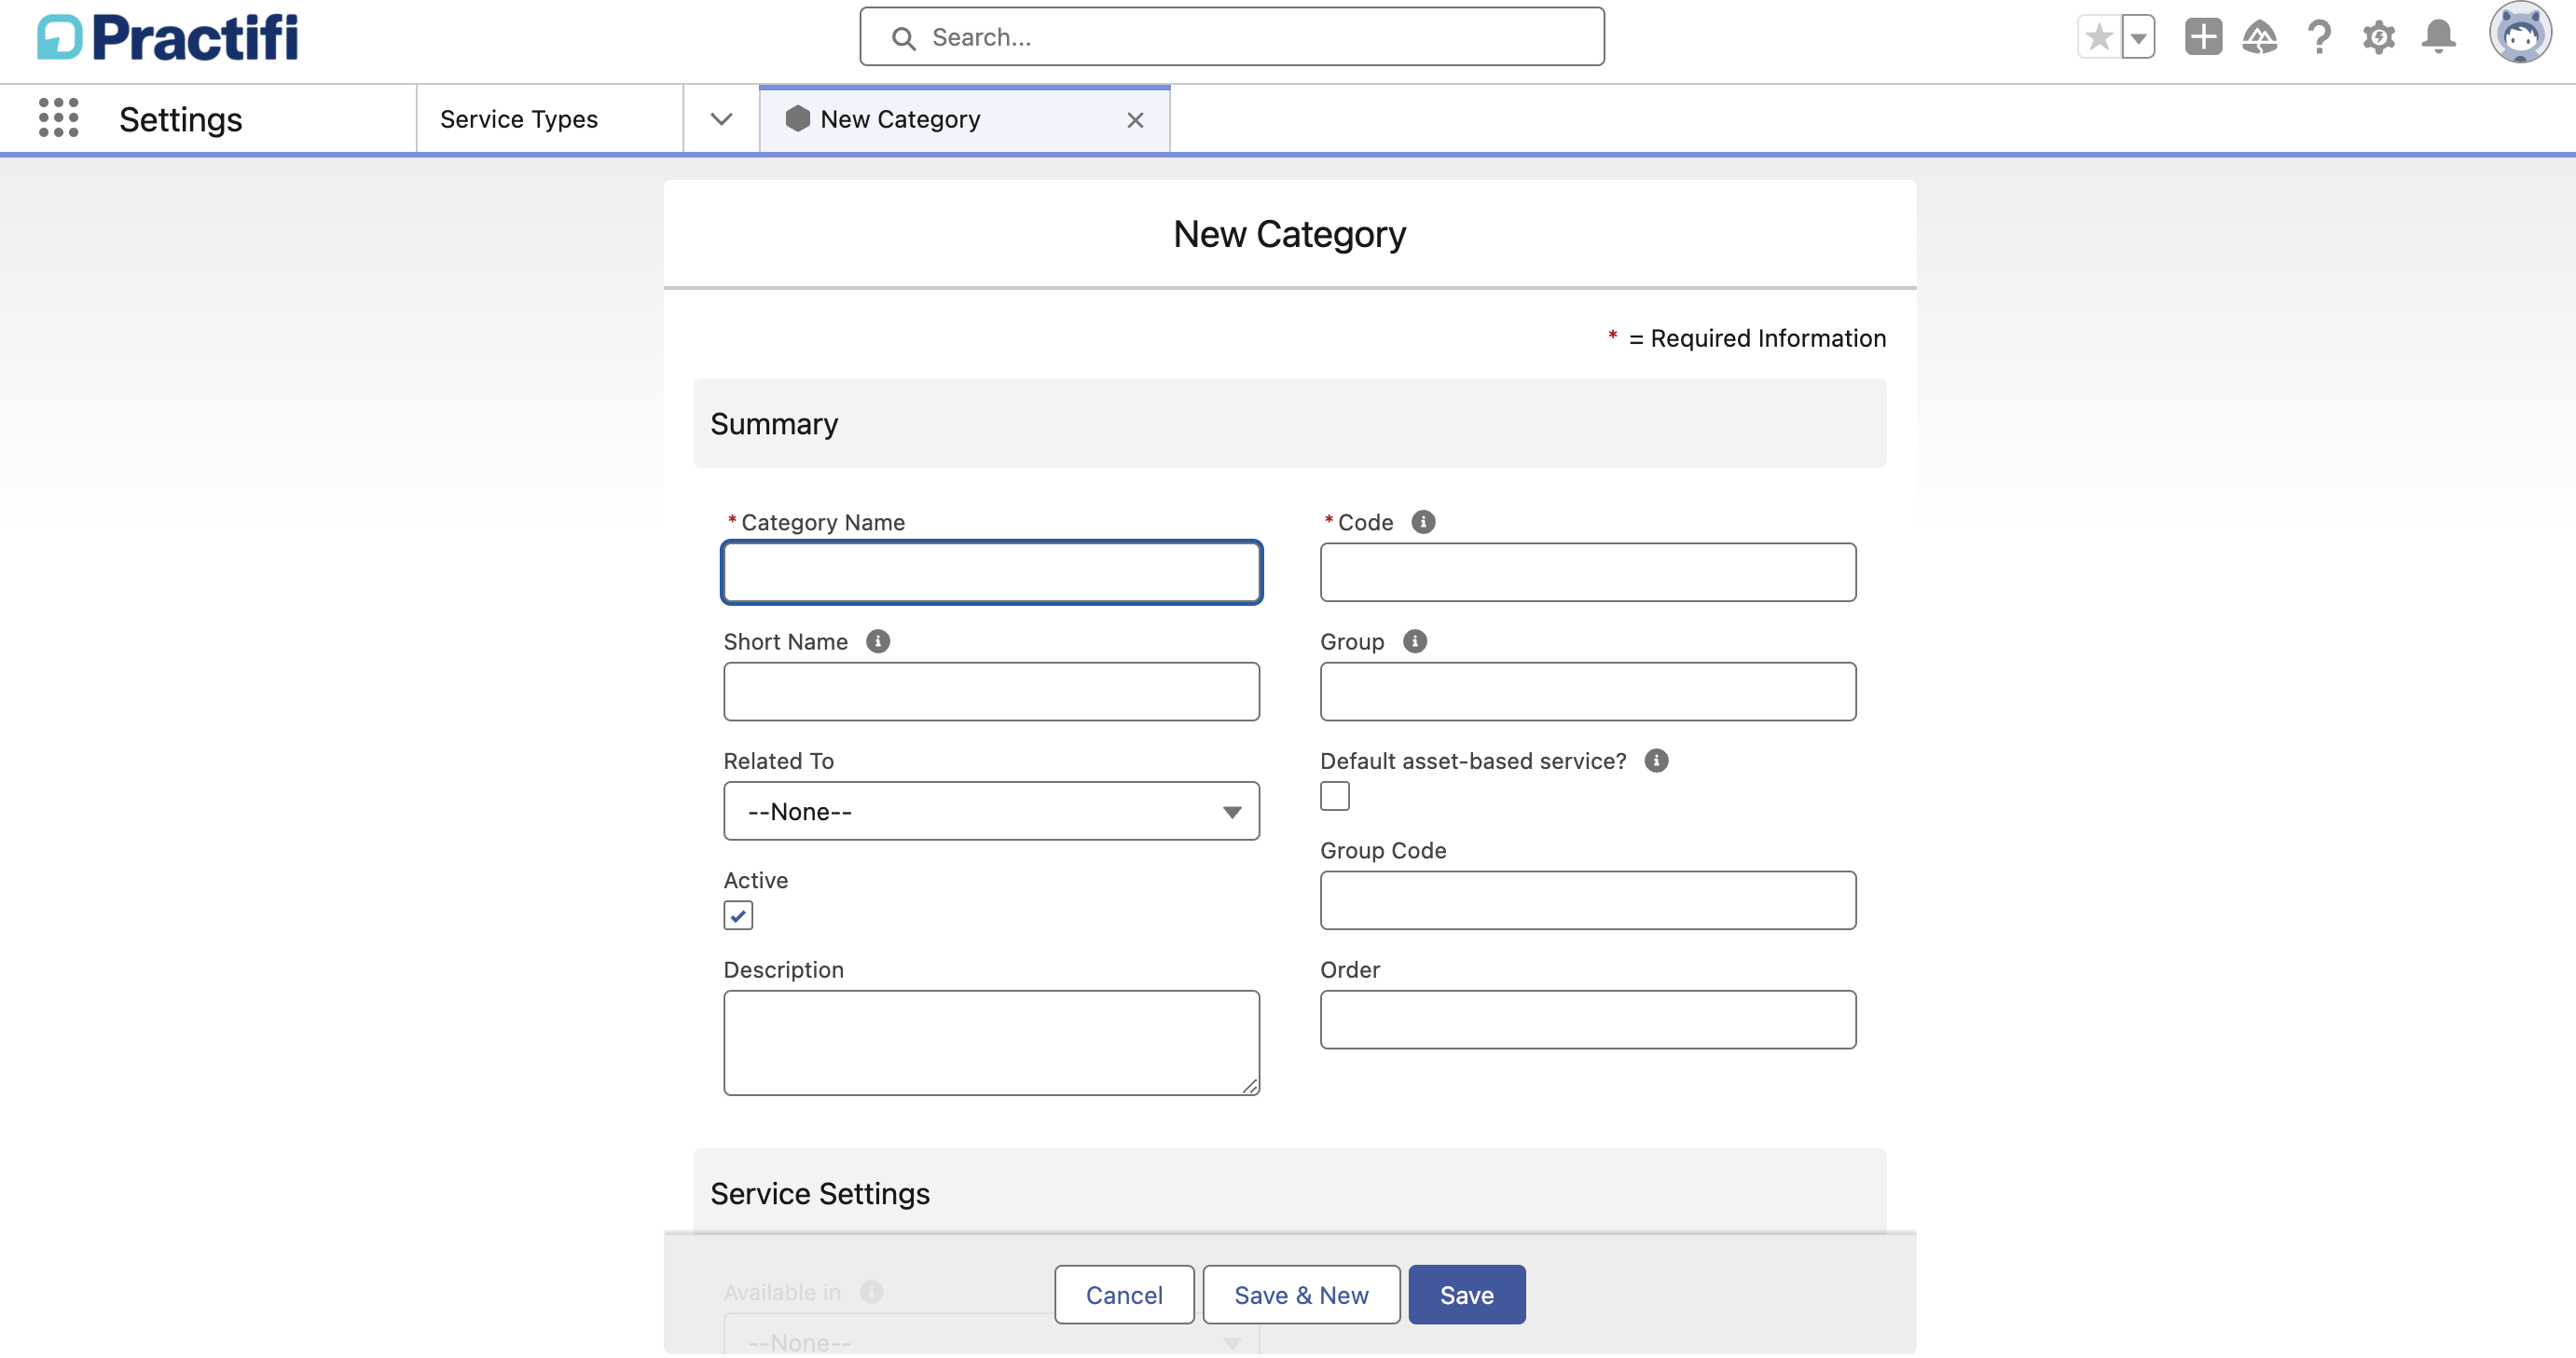Open the global actions plus icon
This screenshot has width=2576, height=1358.
pos(2203,38)
